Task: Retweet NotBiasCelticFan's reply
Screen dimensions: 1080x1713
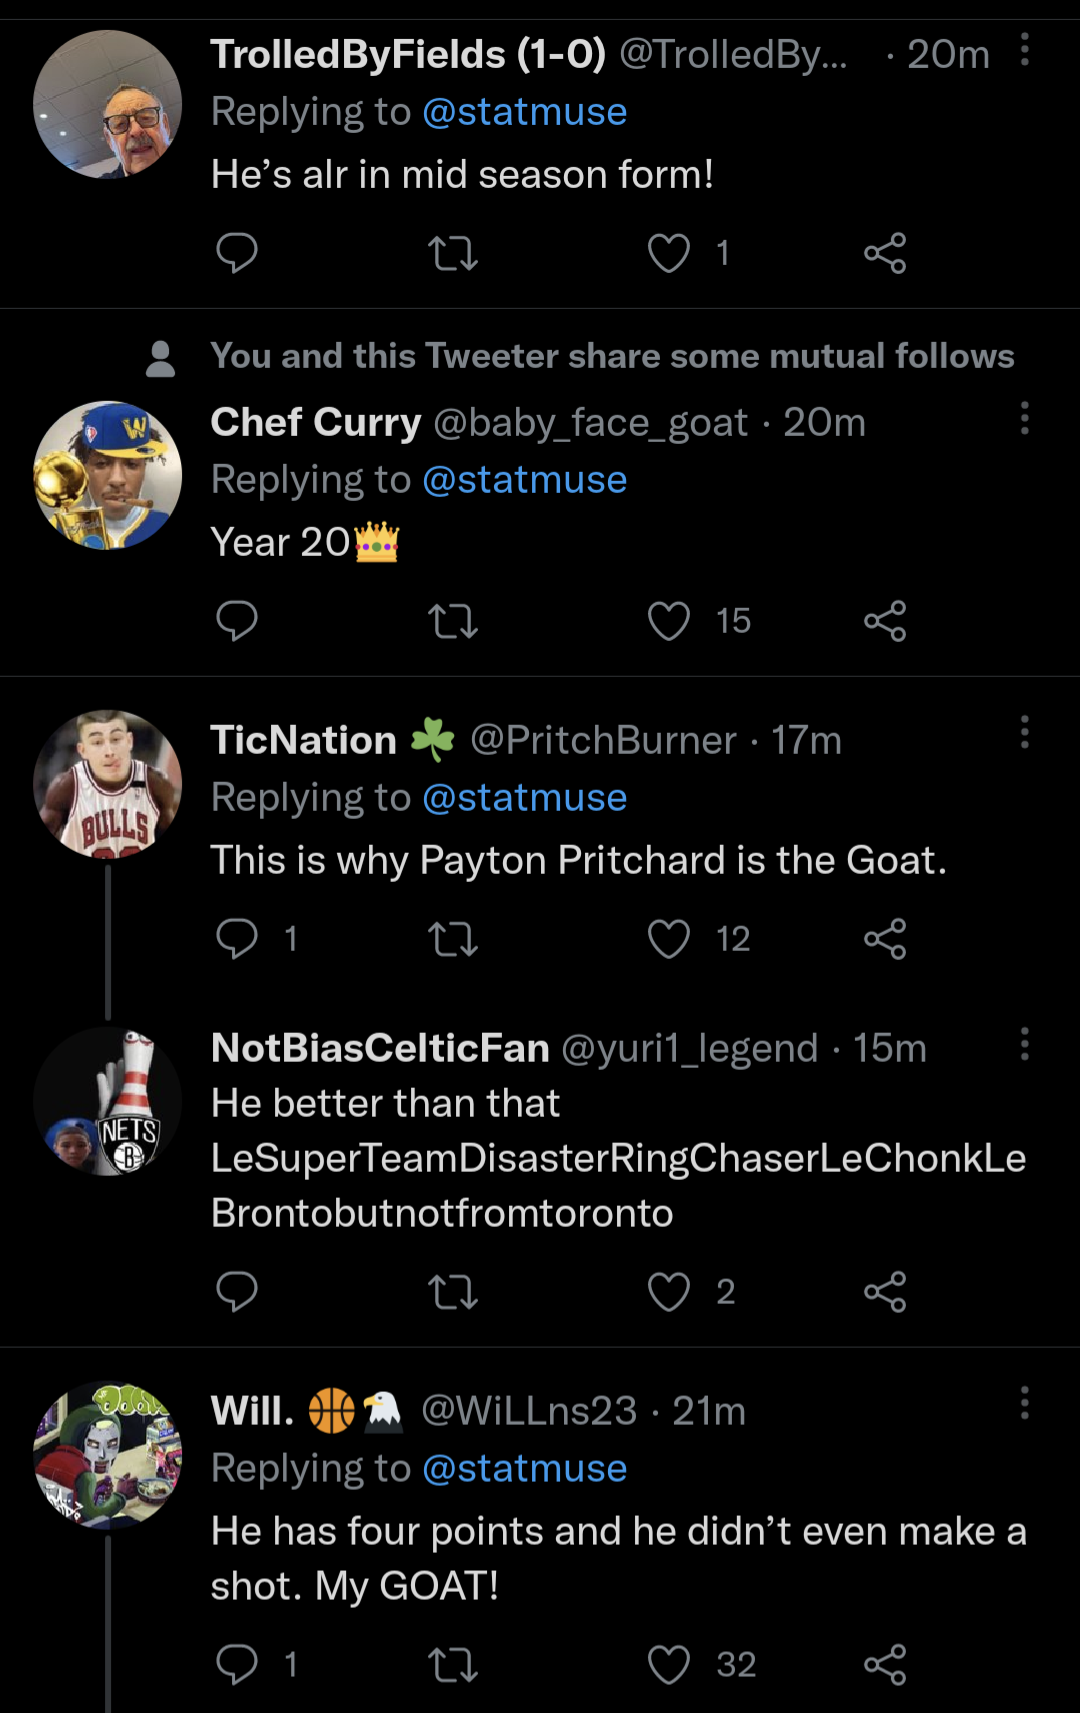Action: point(453,1292)
